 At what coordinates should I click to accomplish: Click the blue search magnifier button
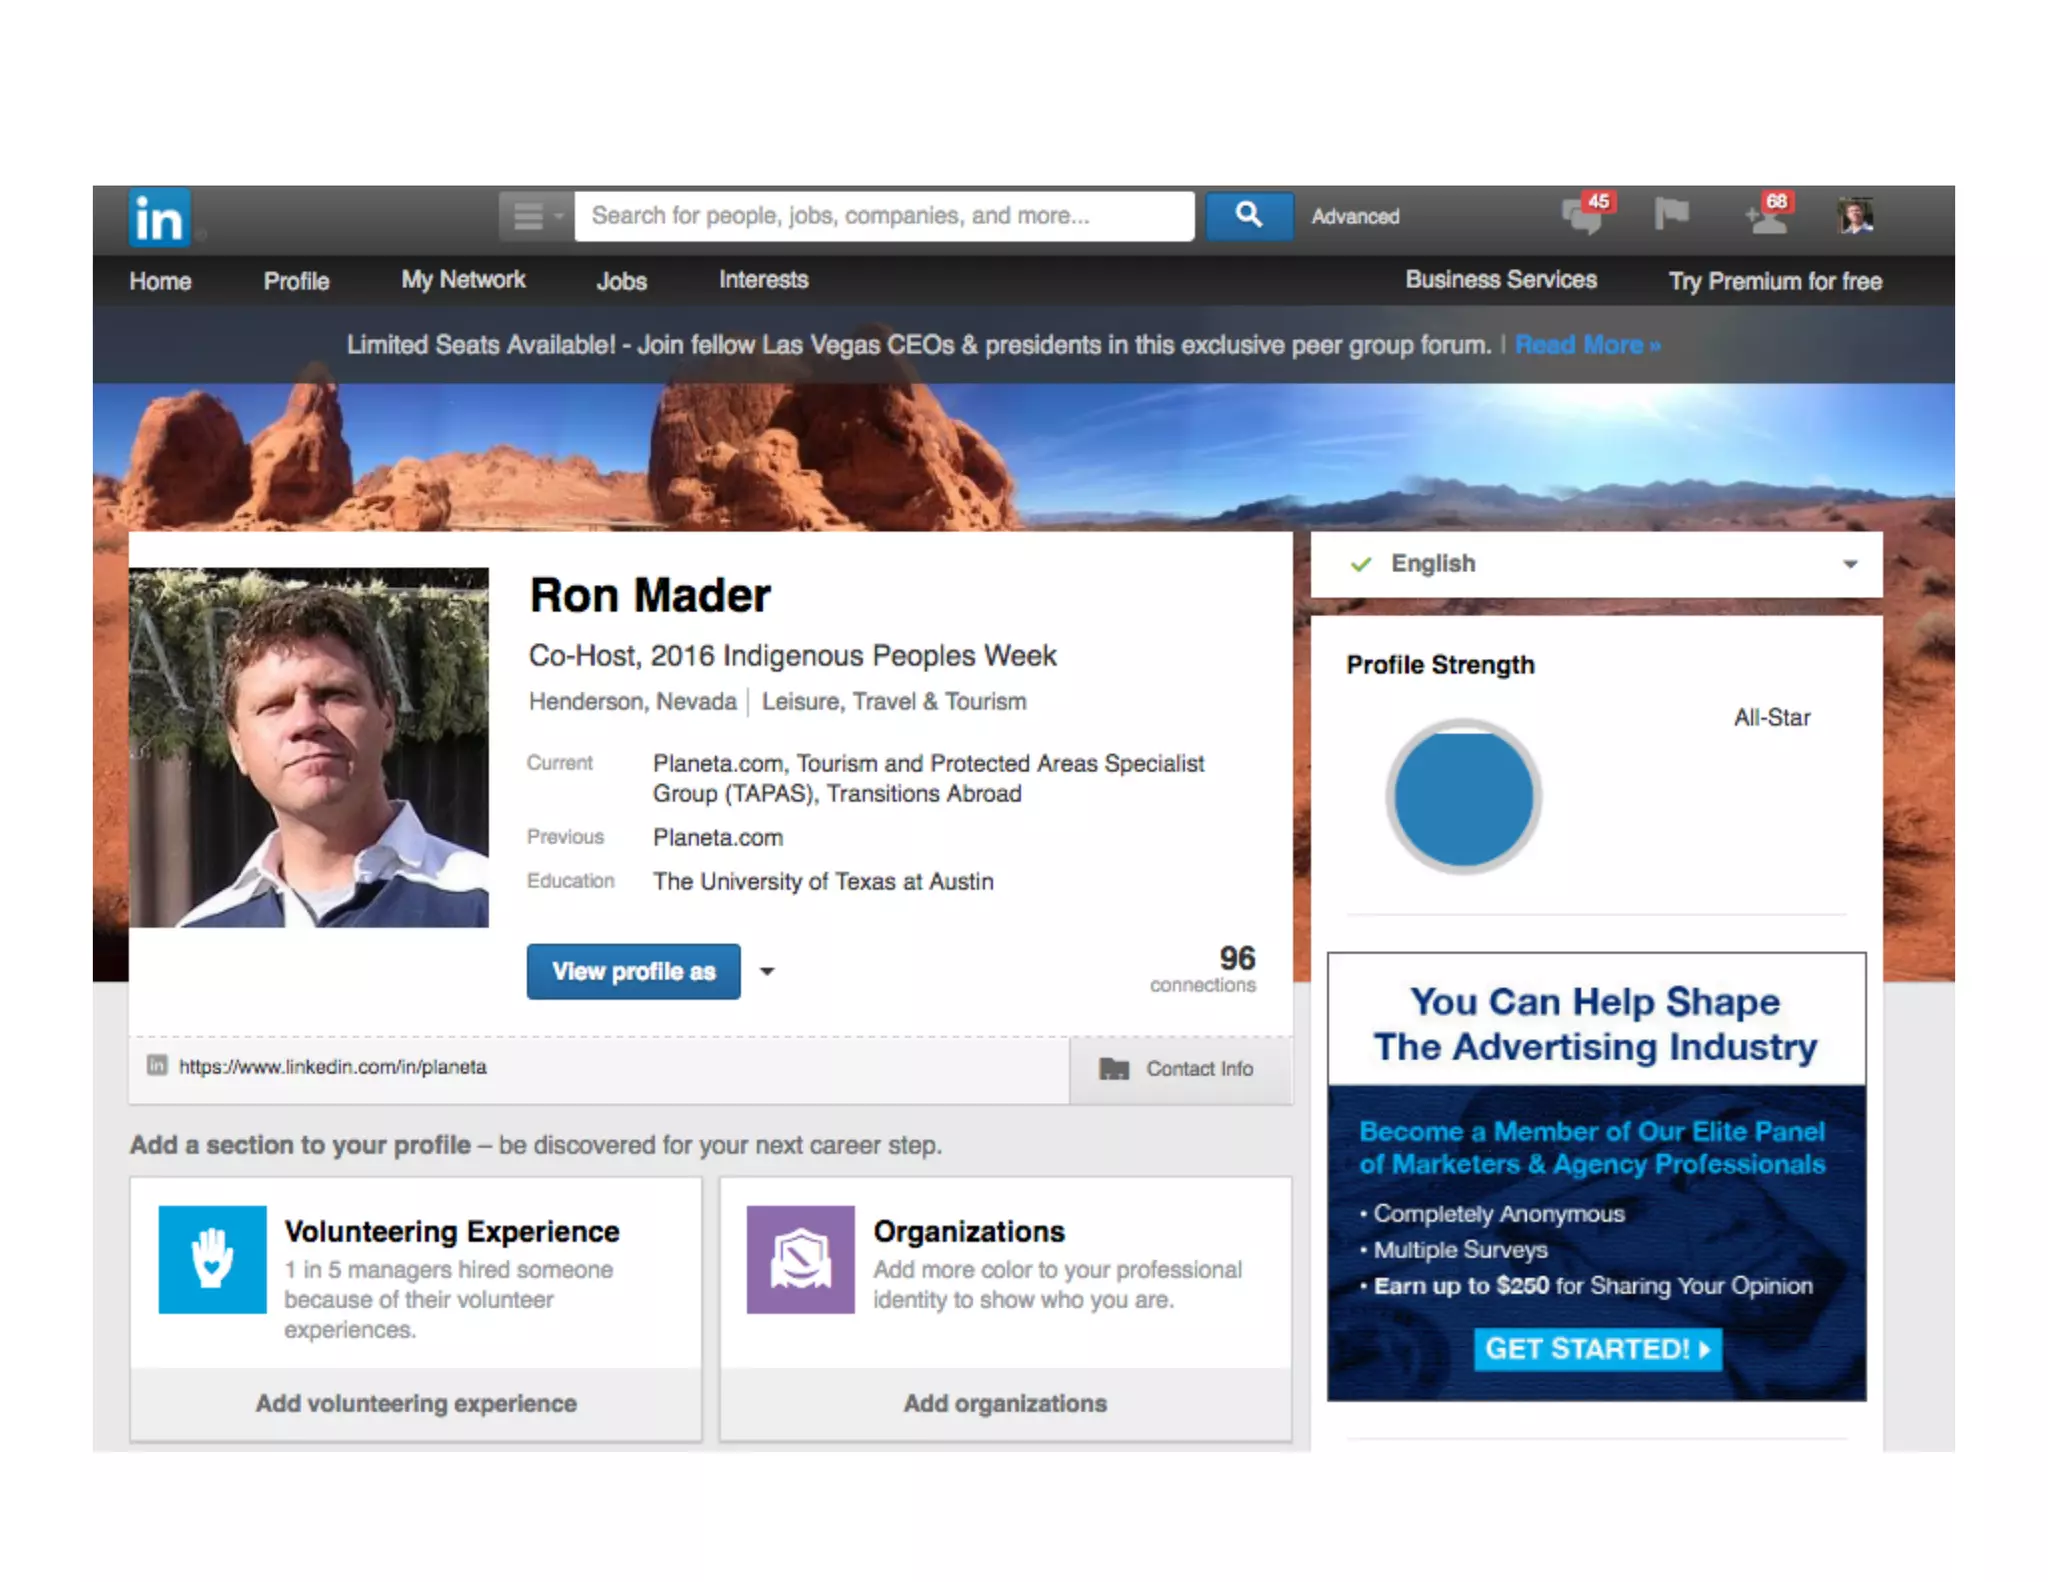click(1248, 215)
